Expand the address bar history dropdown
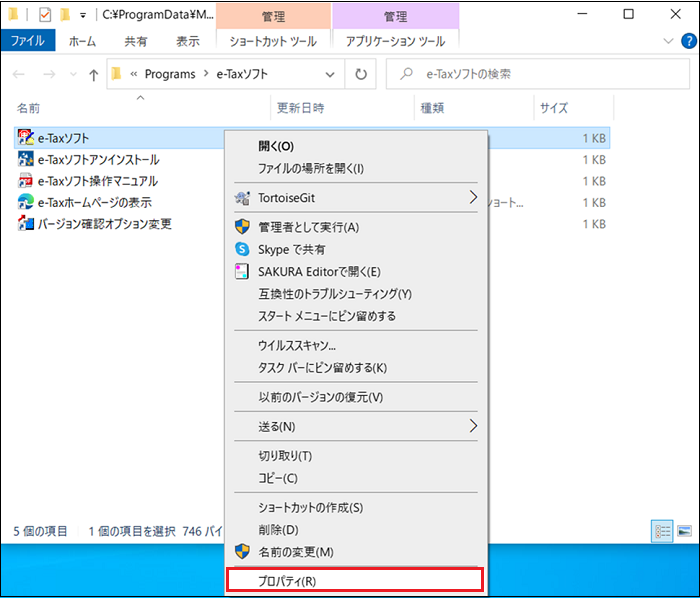This screenshot has width=700, height=598. click(x=330, y=74)
